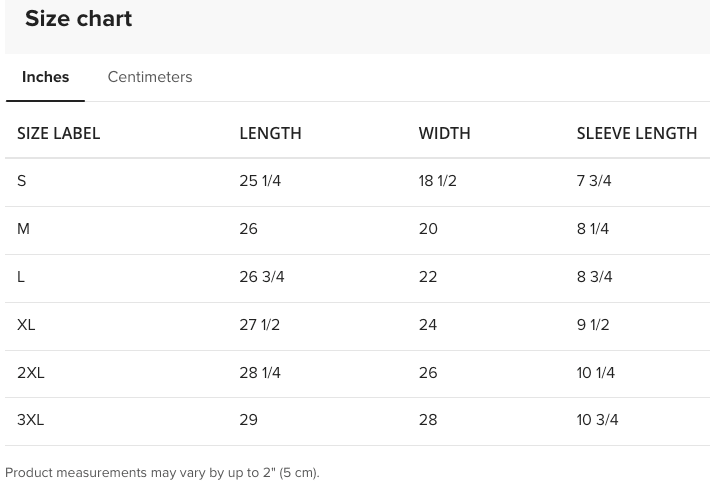Screen dimensions: 710x497
Task: Switch to the Centimeters tab
Action: (150, 77)
